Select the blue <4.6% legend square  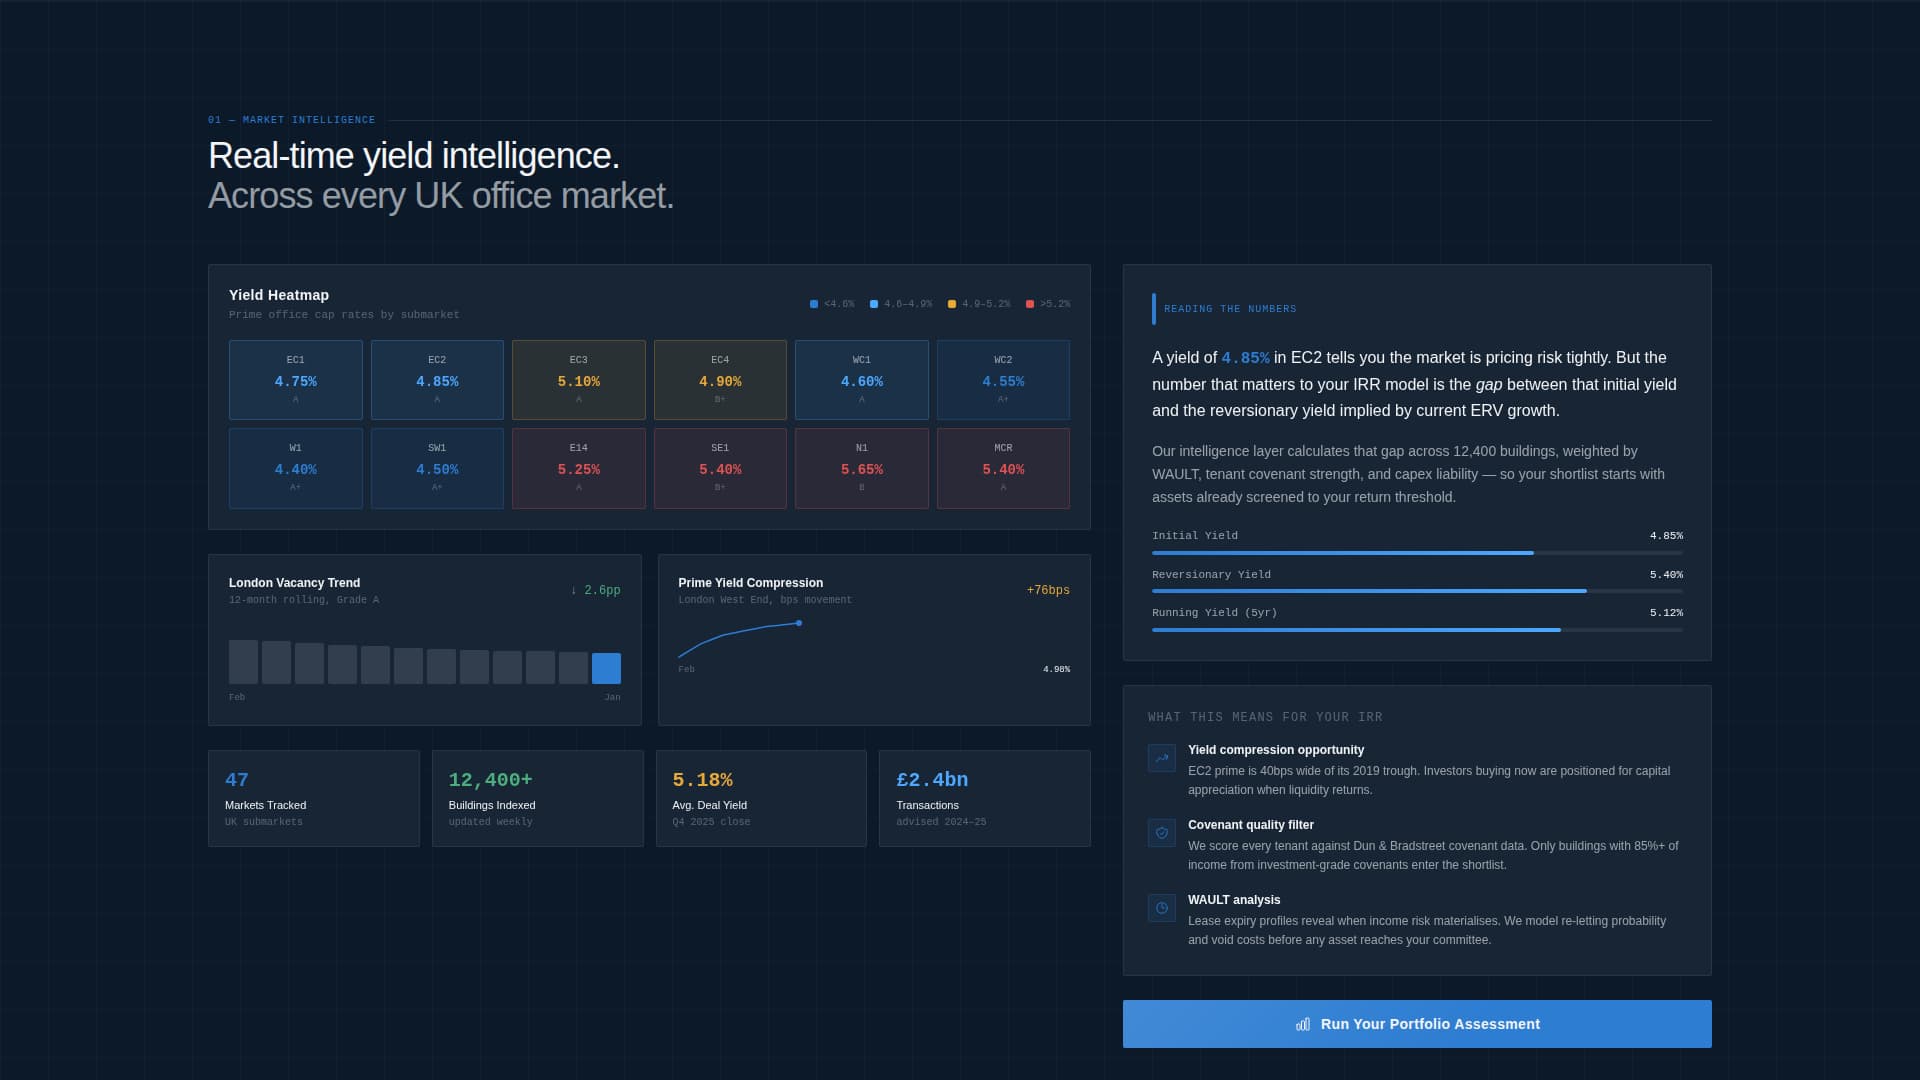pos(813,303)
